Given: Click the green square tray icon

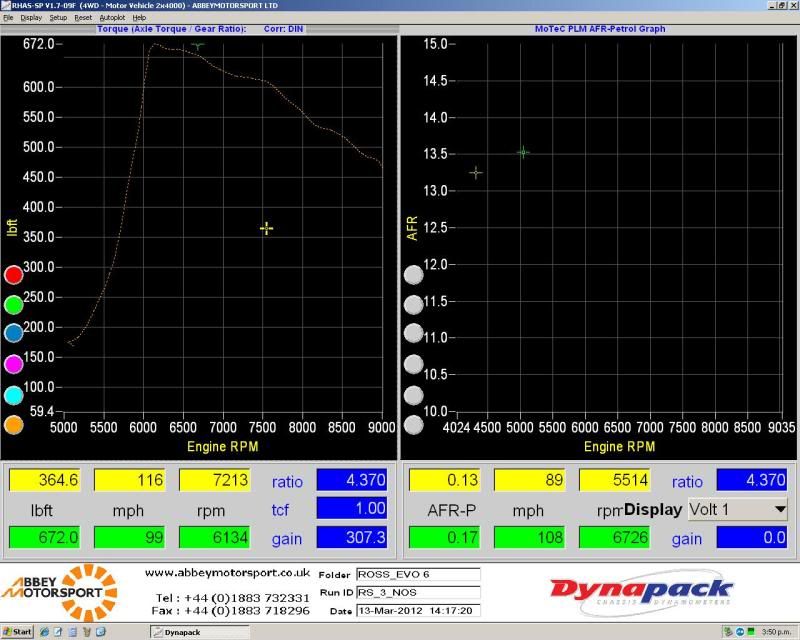Looking at the screenshot, I should coord(751,632).
